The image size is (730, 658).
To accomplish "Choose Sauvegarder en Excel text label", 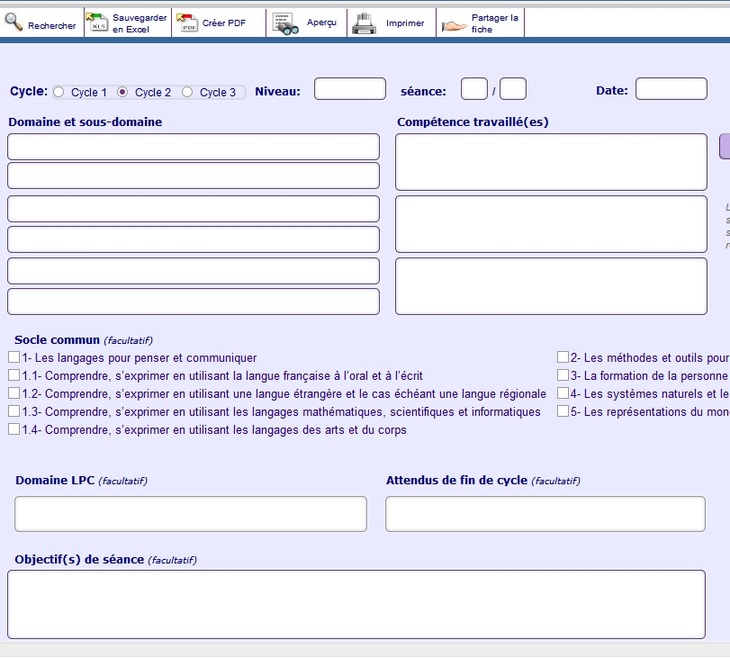I will point(139,23).
